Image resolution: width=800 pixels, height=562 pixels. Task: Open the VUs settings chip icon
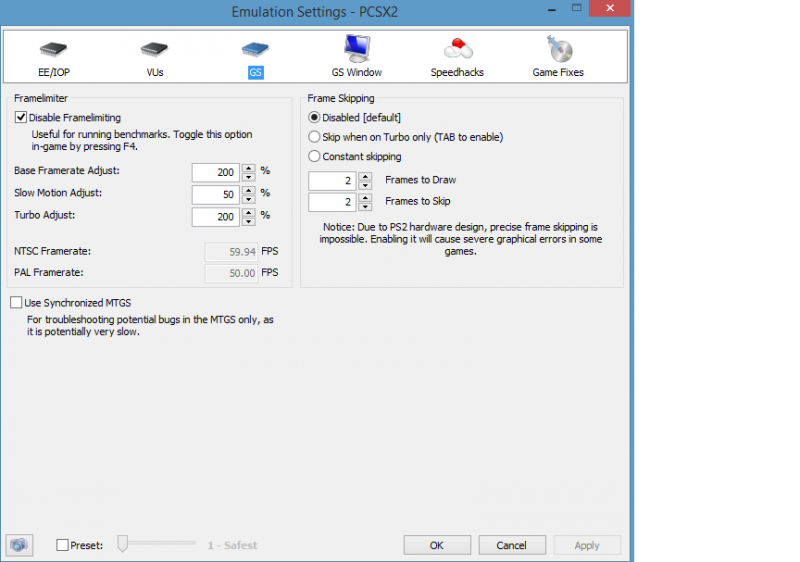[154, 49]
